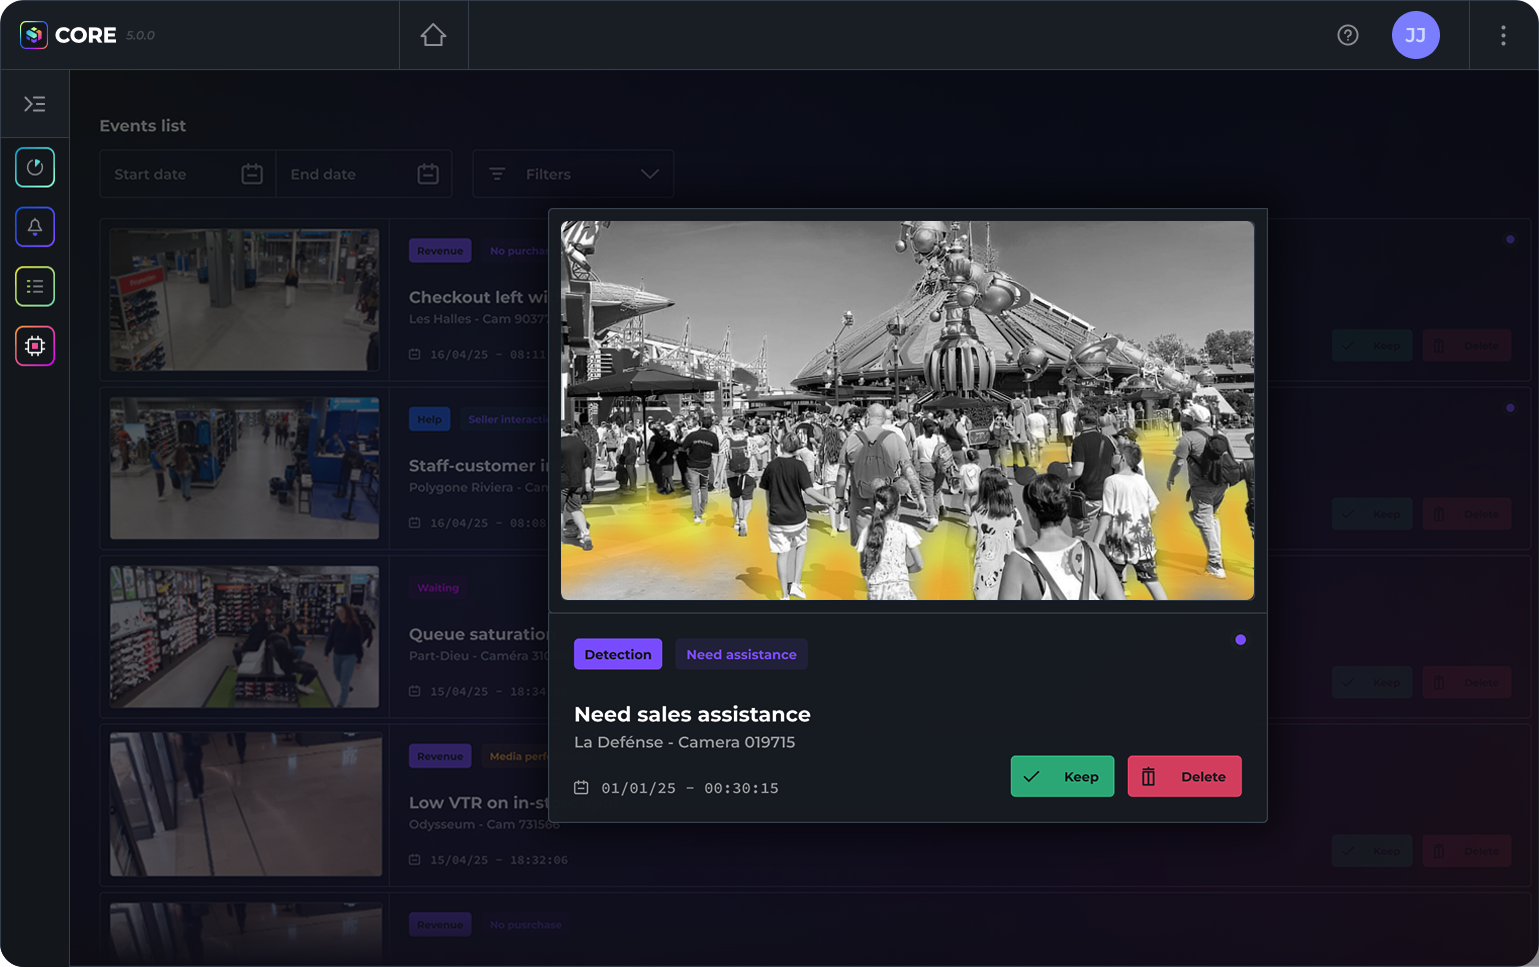Screen dimensions: 1539x967
Task: Select the Events list icon in sidebar
Action: click(x=34, y=286)
